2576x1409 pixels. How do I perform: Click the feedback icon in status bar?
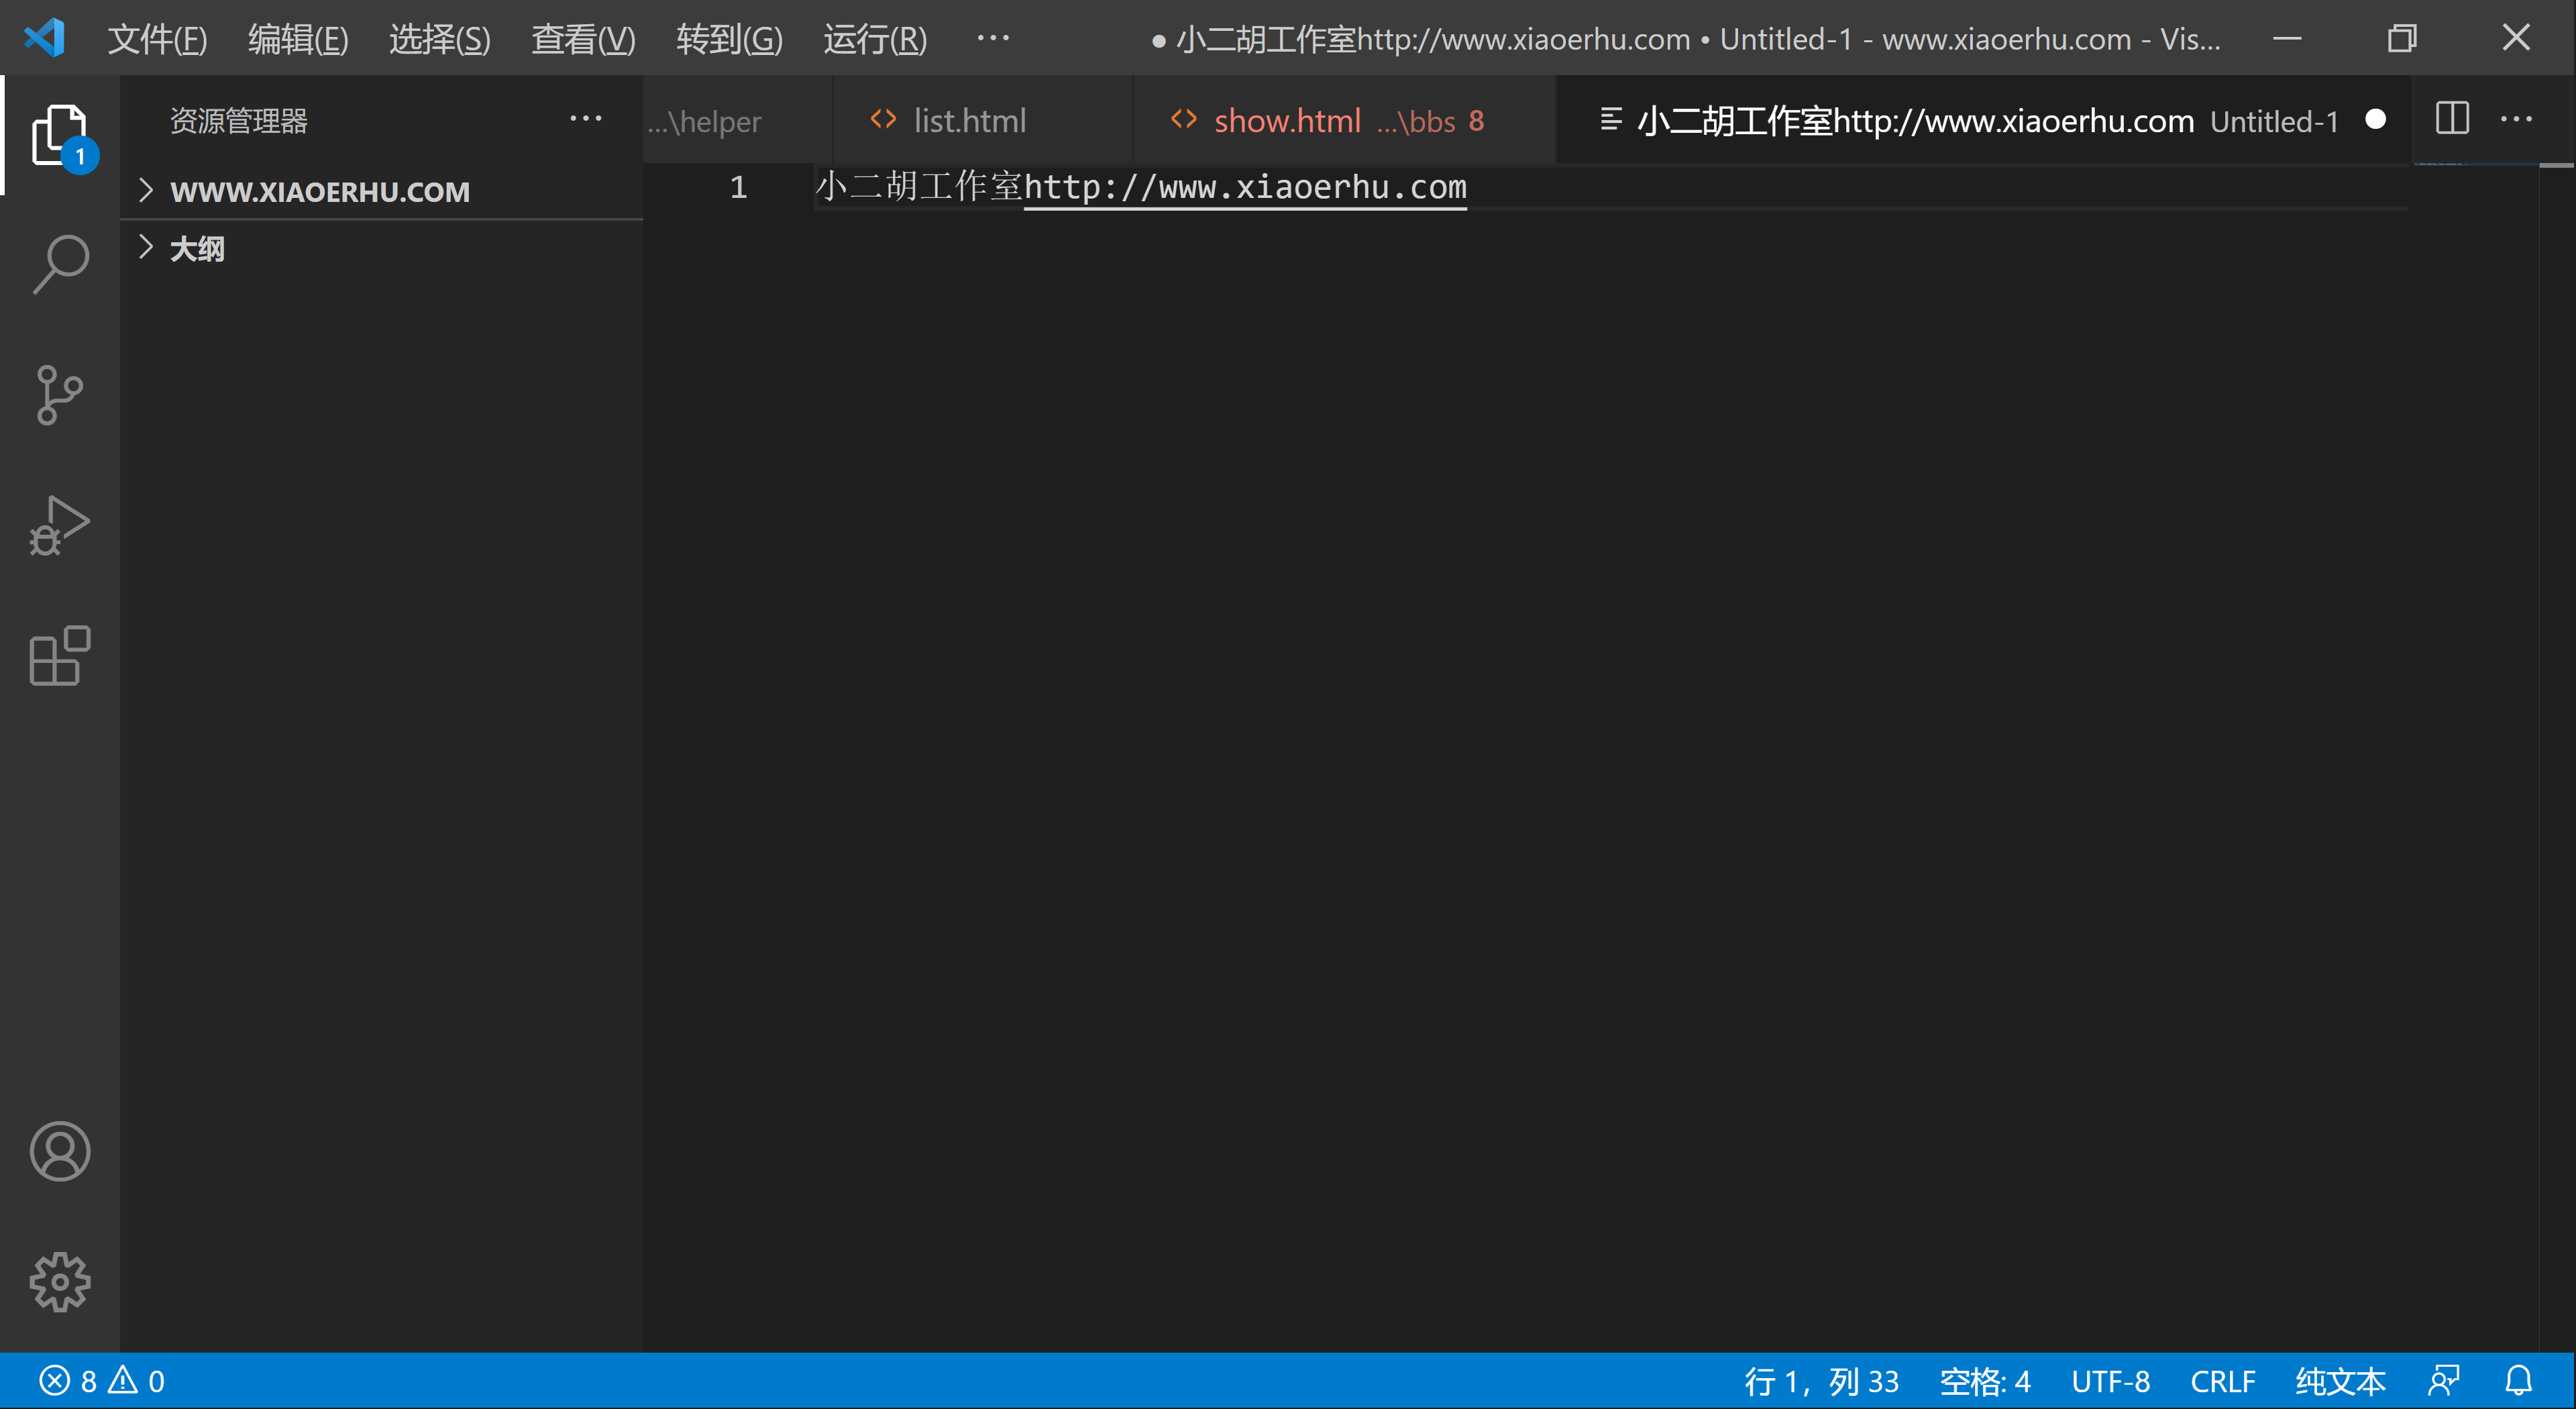coord(2443,1381)
